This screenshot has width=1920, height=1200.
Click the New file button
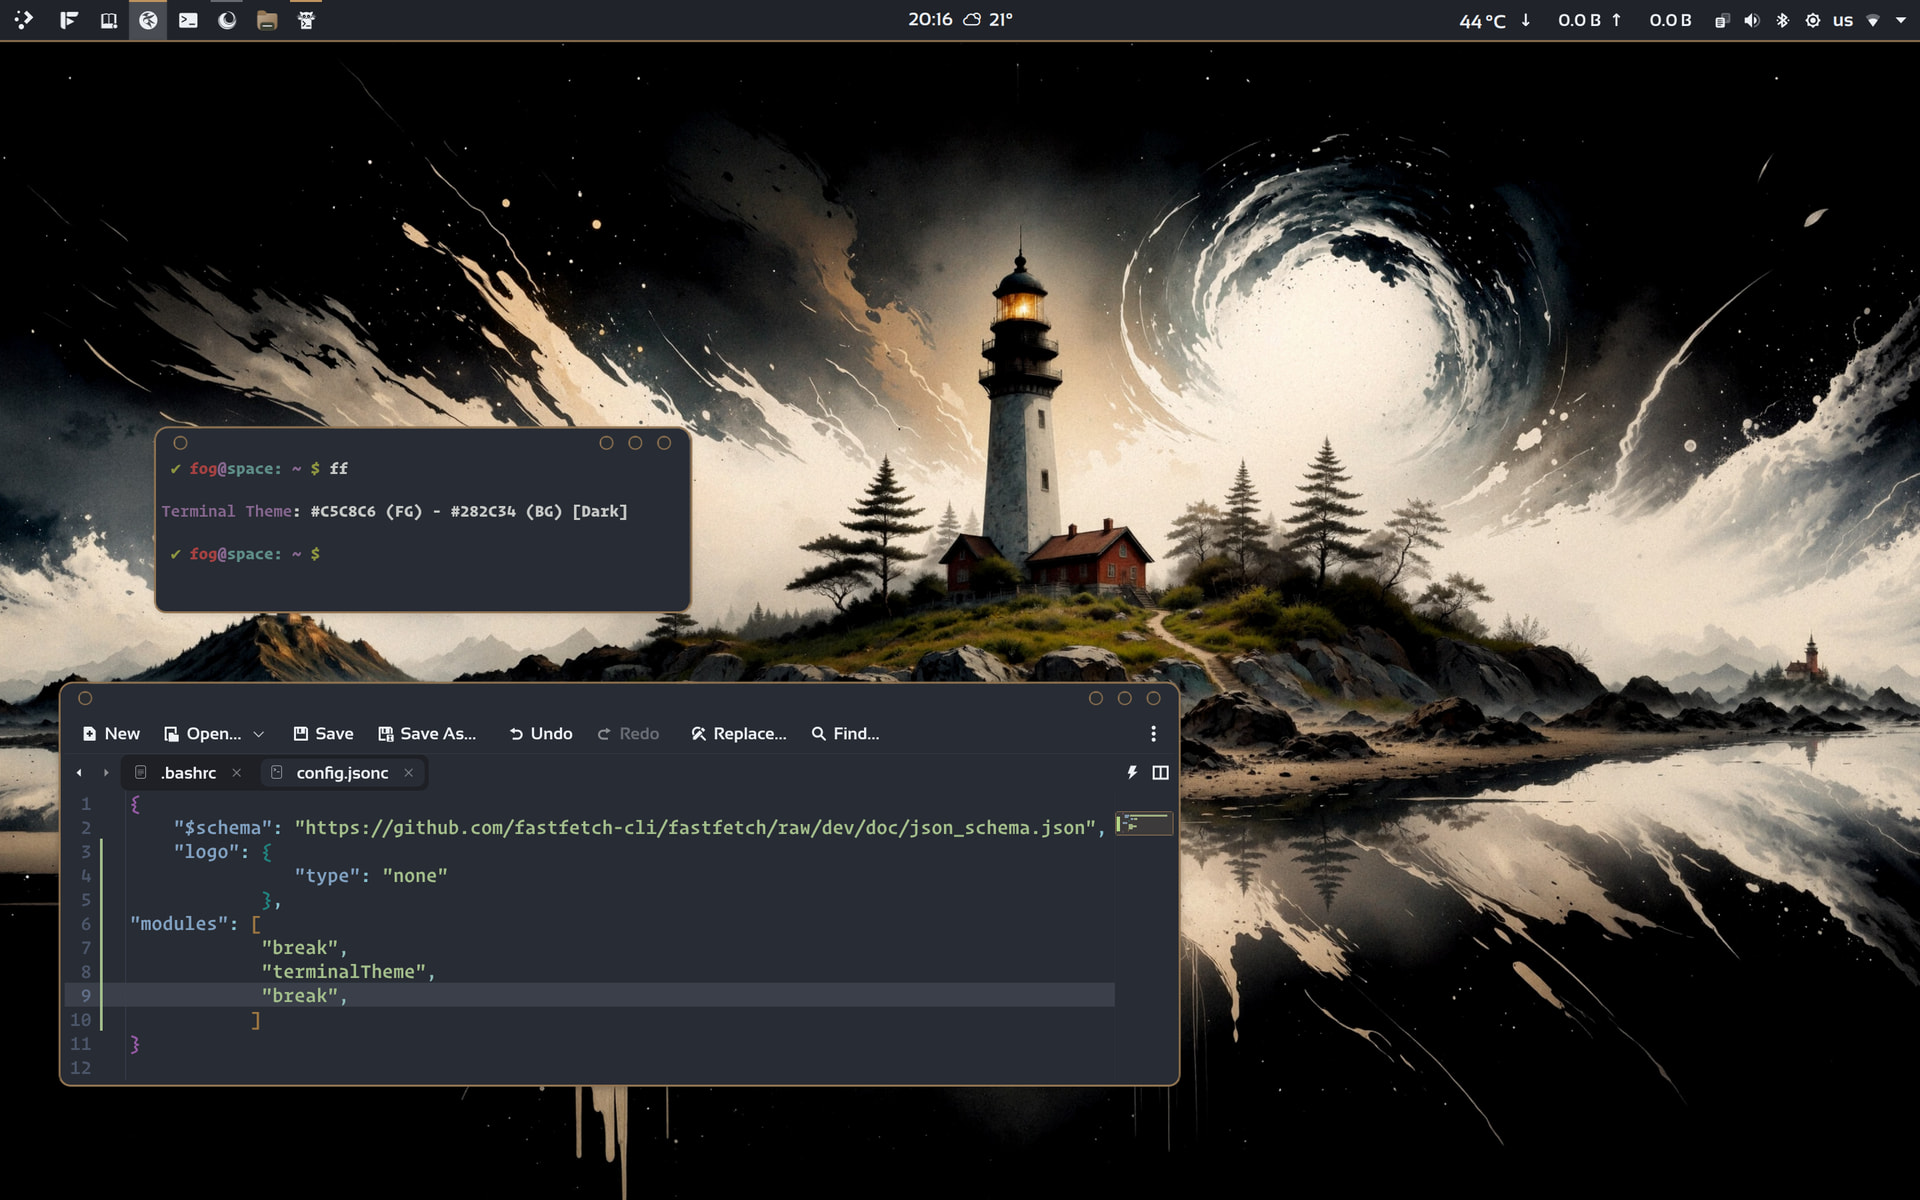coord(111,734)
